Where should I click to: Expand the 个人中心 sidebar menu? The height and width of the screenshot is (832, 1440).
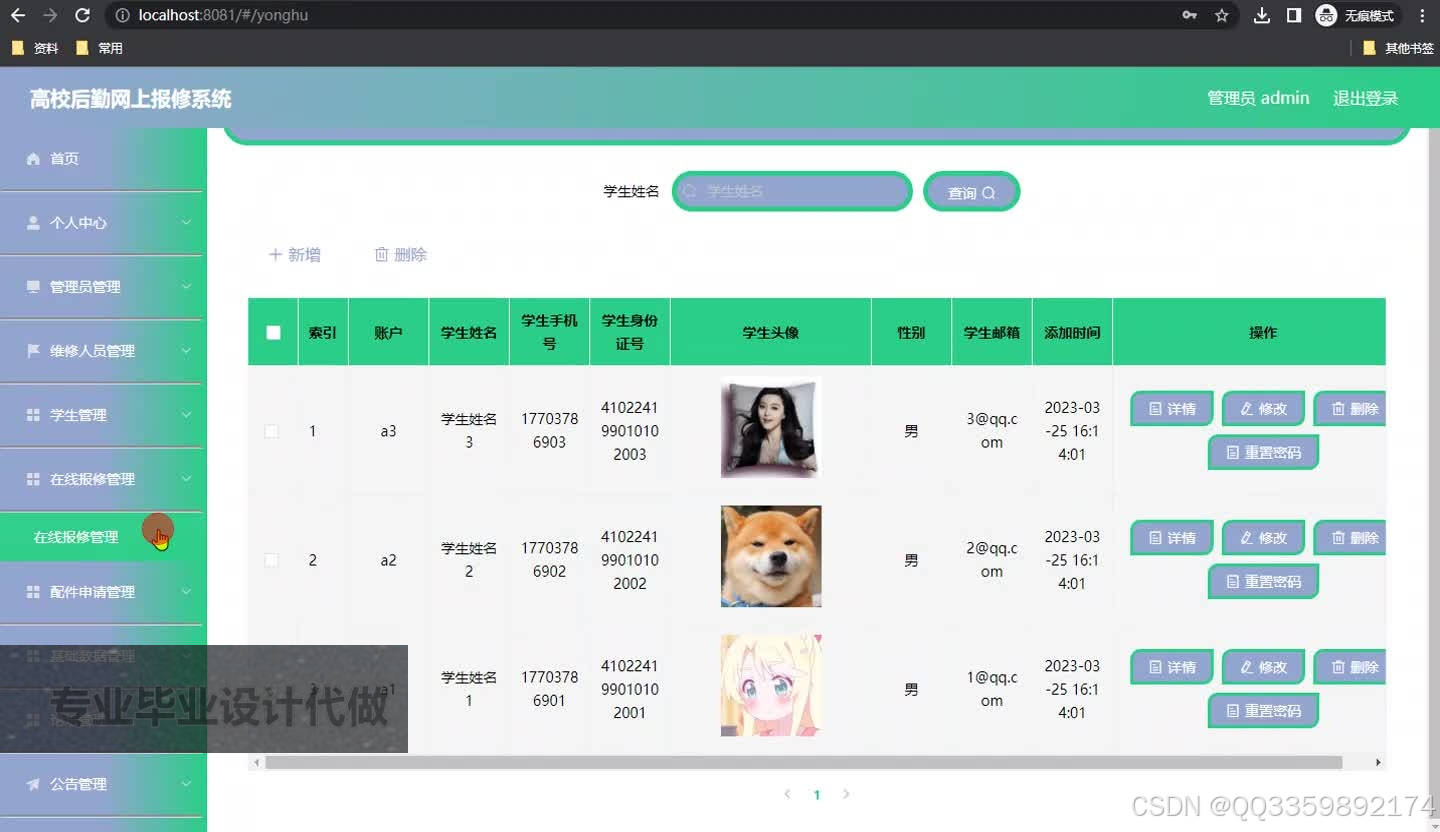tap(102, 222)
